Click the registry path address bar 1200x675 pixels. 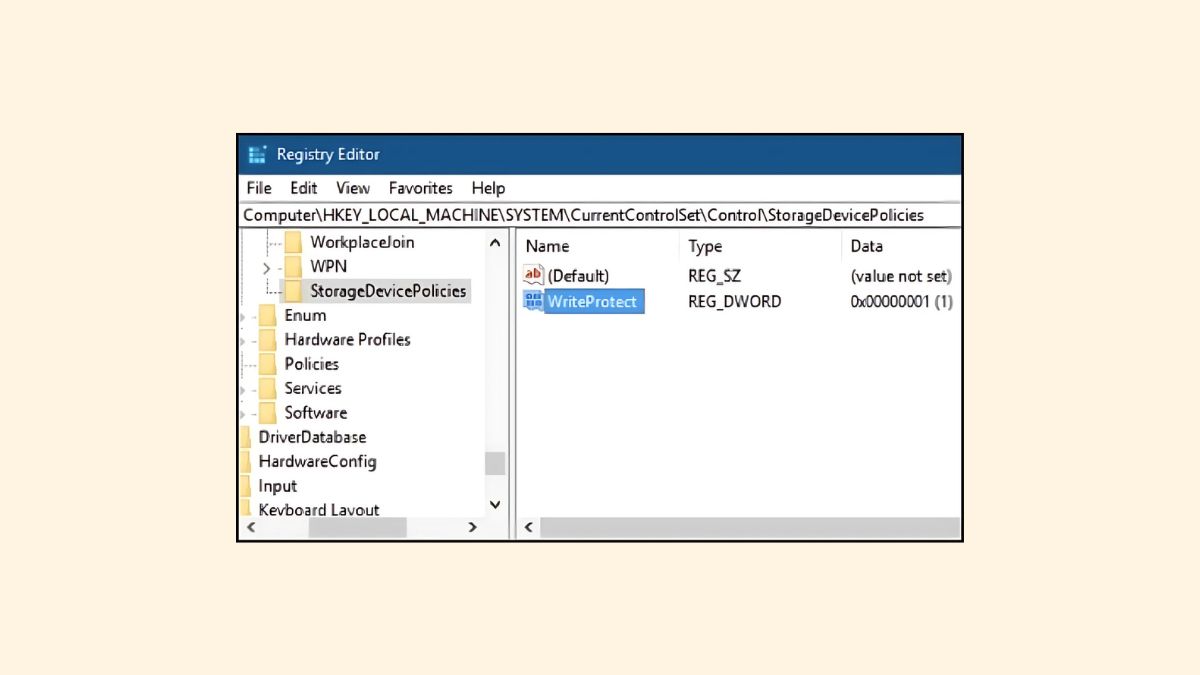(600, 215)
